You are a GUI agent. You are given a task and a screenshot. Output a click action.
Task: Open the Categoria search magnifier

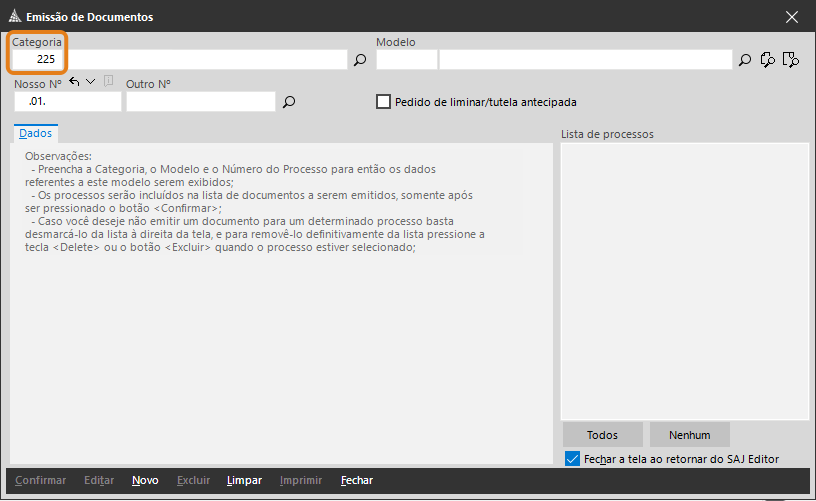(x=360, y=60)
